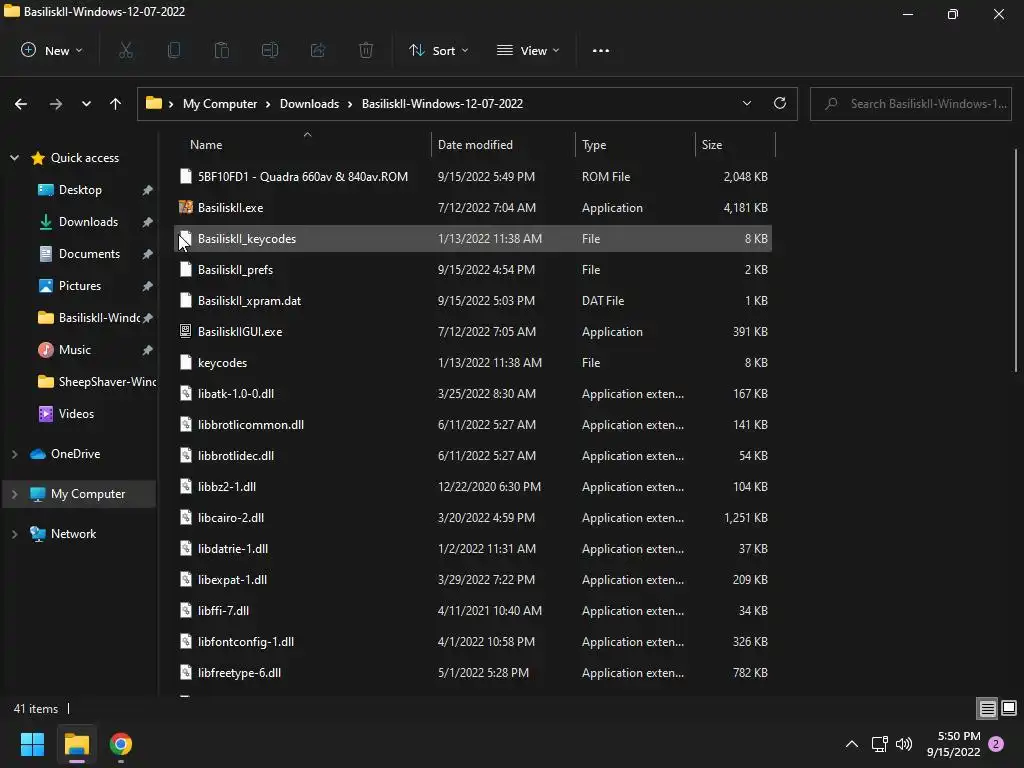Select Documents in the sidebar
The height and width of the screenshot is (768, 1024).
(x=89, y=254)
